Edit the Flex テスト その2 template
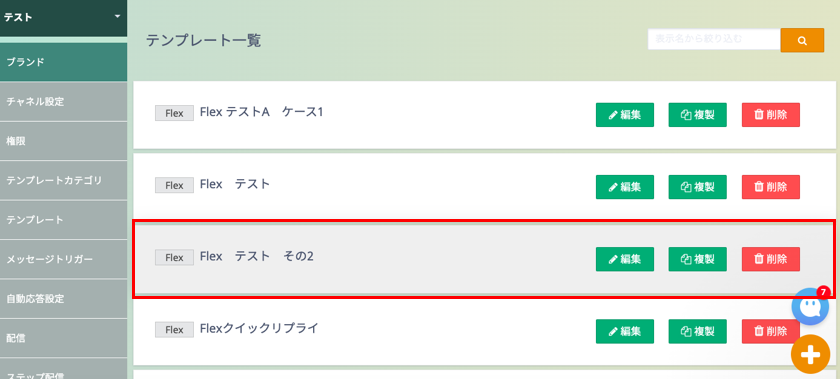Image resolution: width=840 pixels, height=379 pixels. point(625,259)
